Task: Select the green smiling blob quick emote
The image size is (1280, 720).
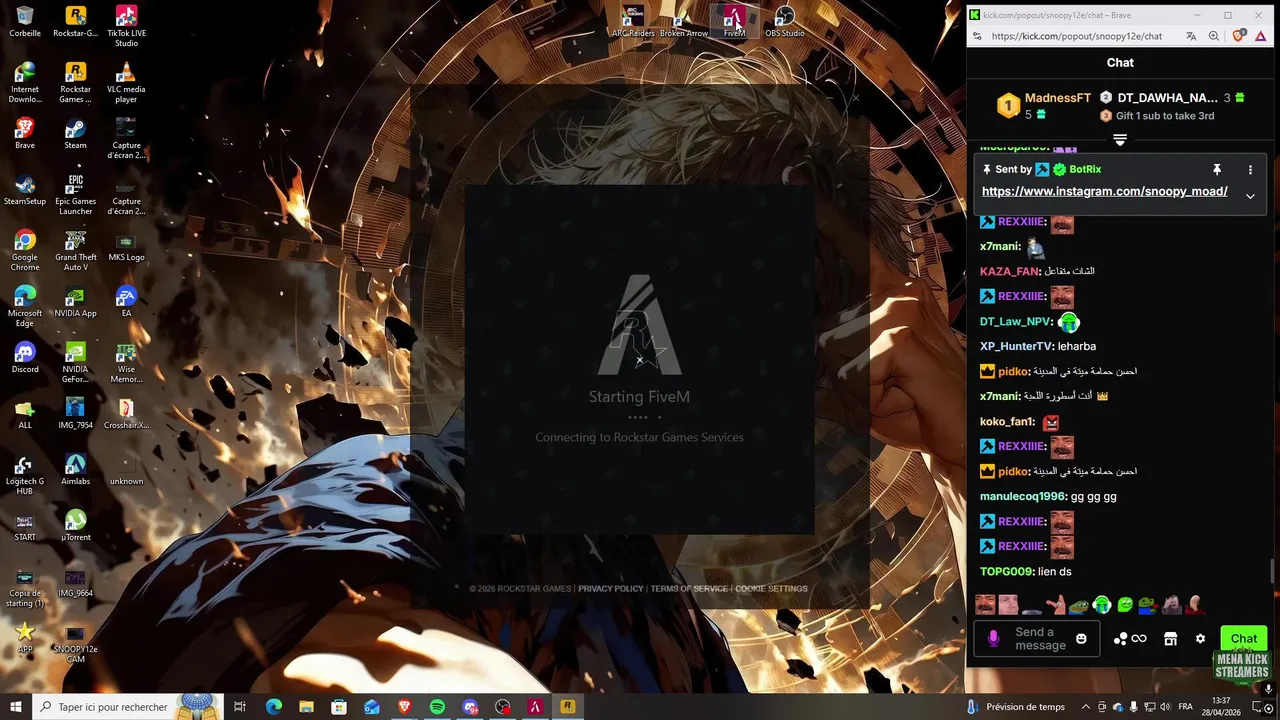Action: click(1124, 605)
